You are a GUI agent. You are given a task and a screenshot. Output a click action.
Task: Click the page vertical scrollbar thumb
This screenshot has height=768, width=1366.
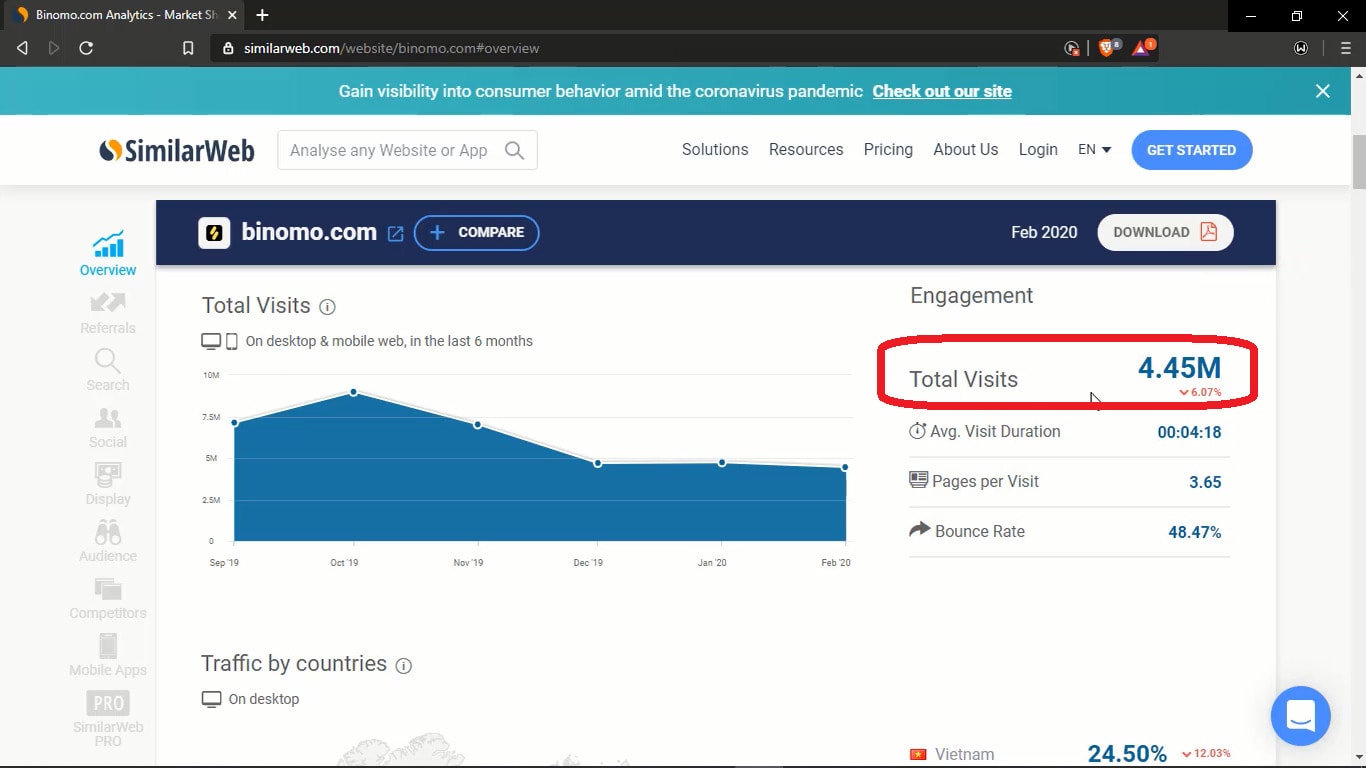(x=1359, y=160)
